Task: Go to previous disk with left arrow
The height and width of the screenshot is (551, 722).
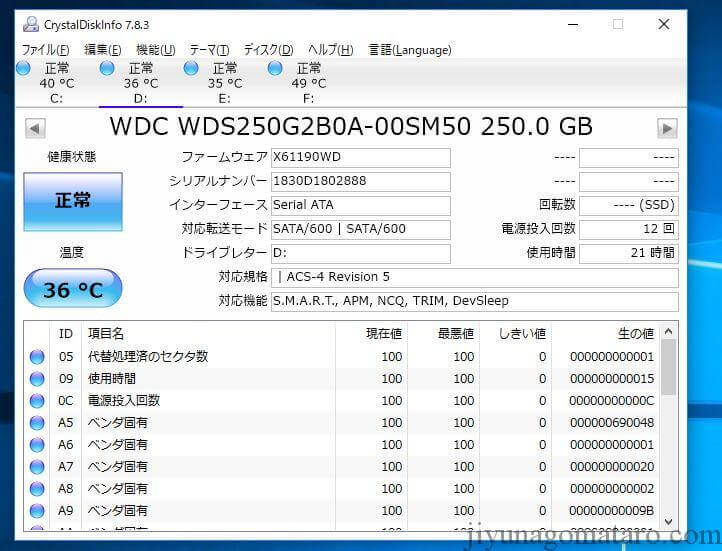Action: [35, 128]
